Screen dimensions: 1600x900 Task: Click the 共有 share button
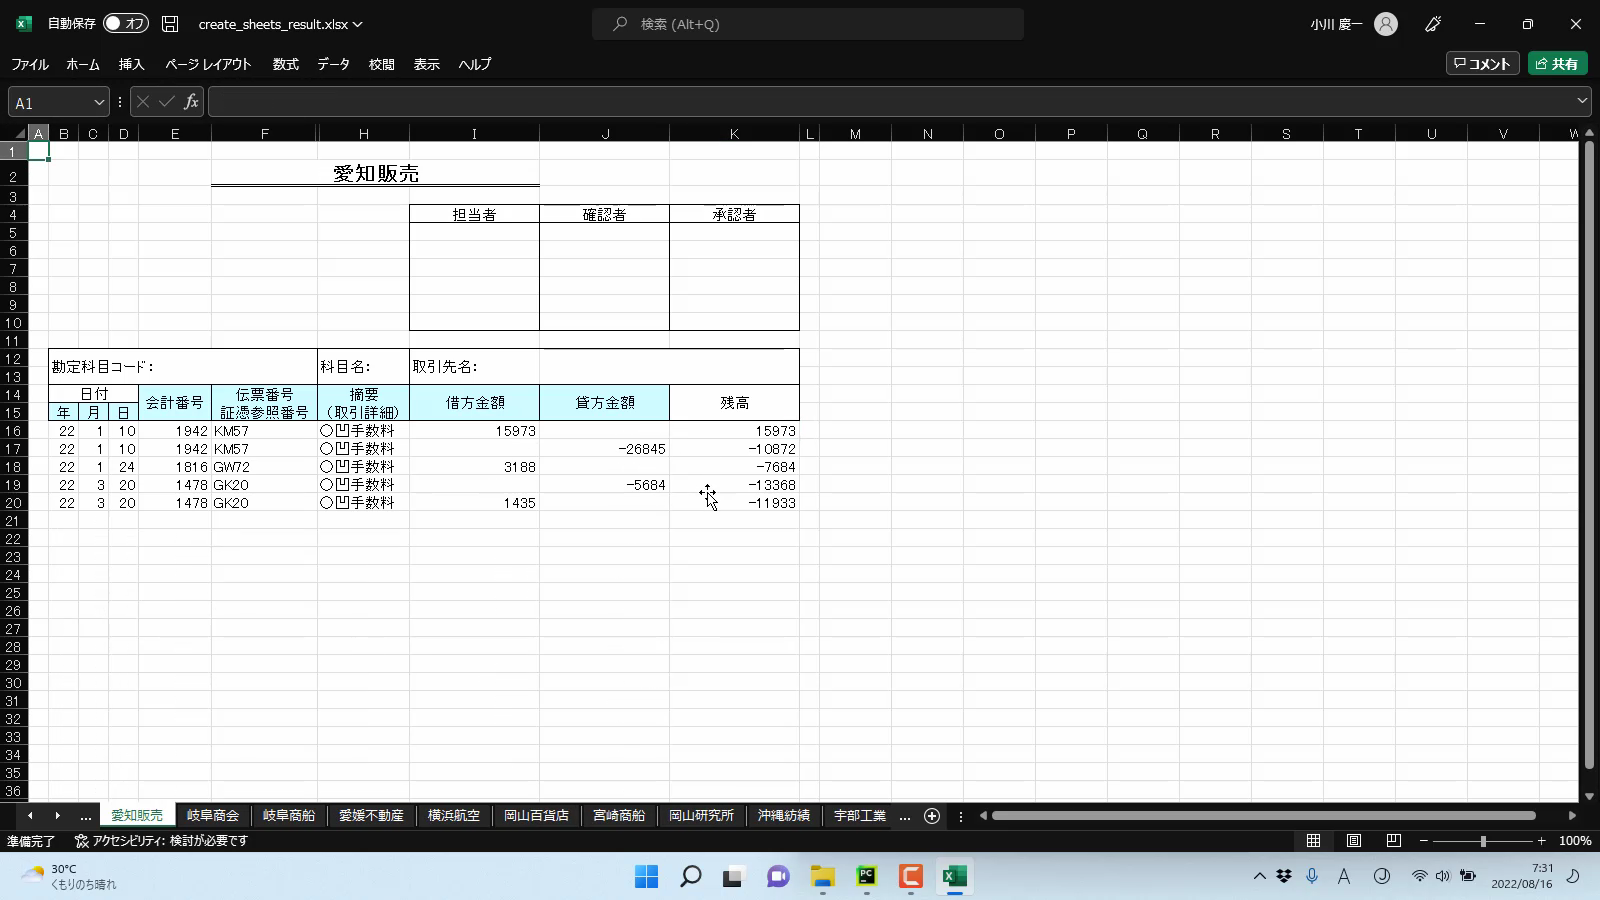(x=1557, y=64)
